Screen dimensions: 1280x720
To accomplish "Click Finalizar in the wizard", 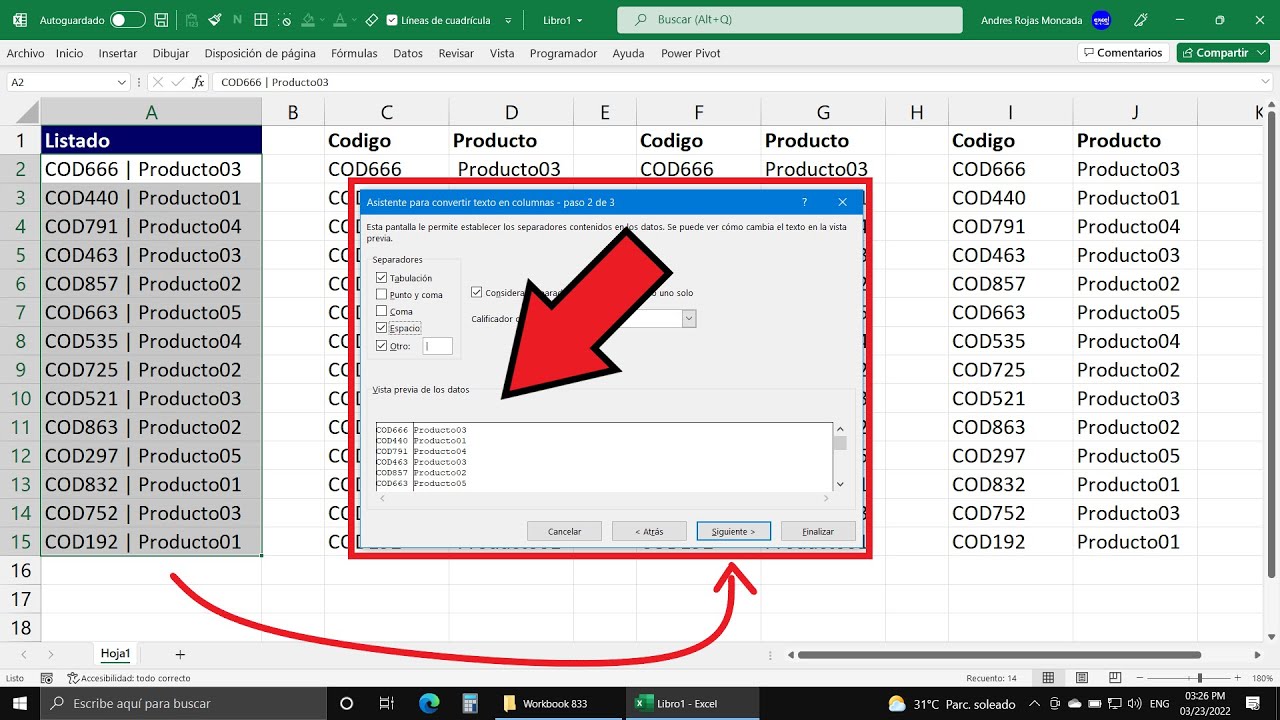I will coord(818,531).
